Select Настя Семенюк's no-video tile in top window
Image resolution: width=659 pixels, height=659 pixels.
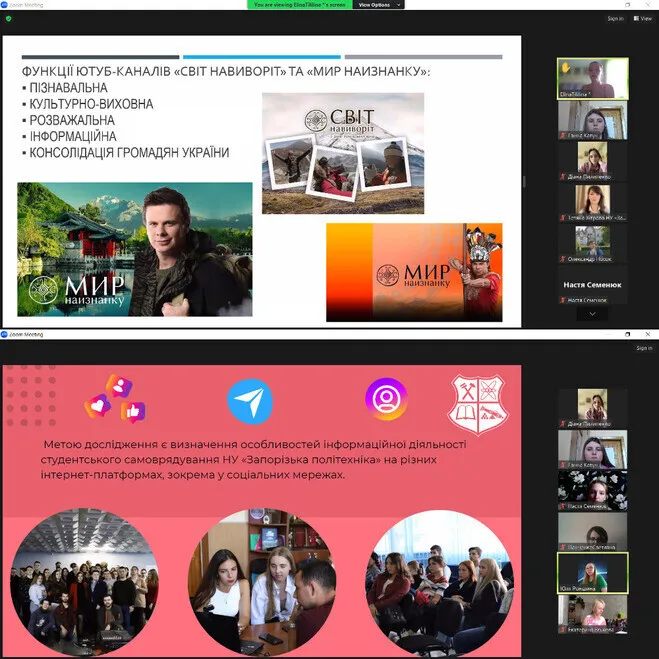pos(593,285)
